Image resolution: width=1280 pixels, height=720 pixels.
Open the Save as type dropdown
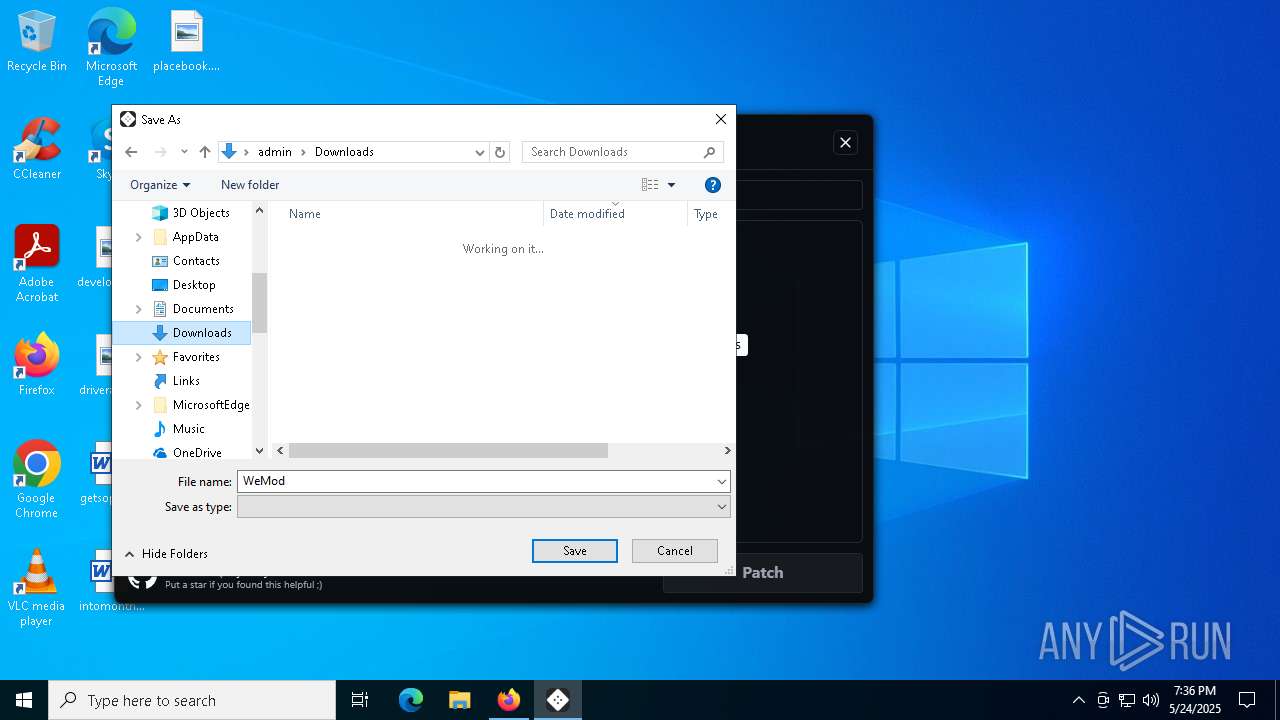(484, 507)
